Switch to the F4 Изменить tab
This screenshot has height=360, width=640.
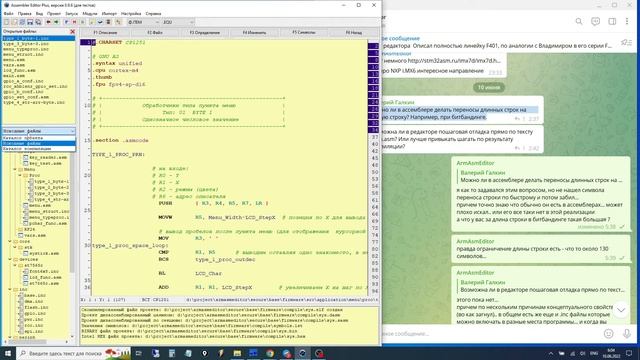pos(254,32)
